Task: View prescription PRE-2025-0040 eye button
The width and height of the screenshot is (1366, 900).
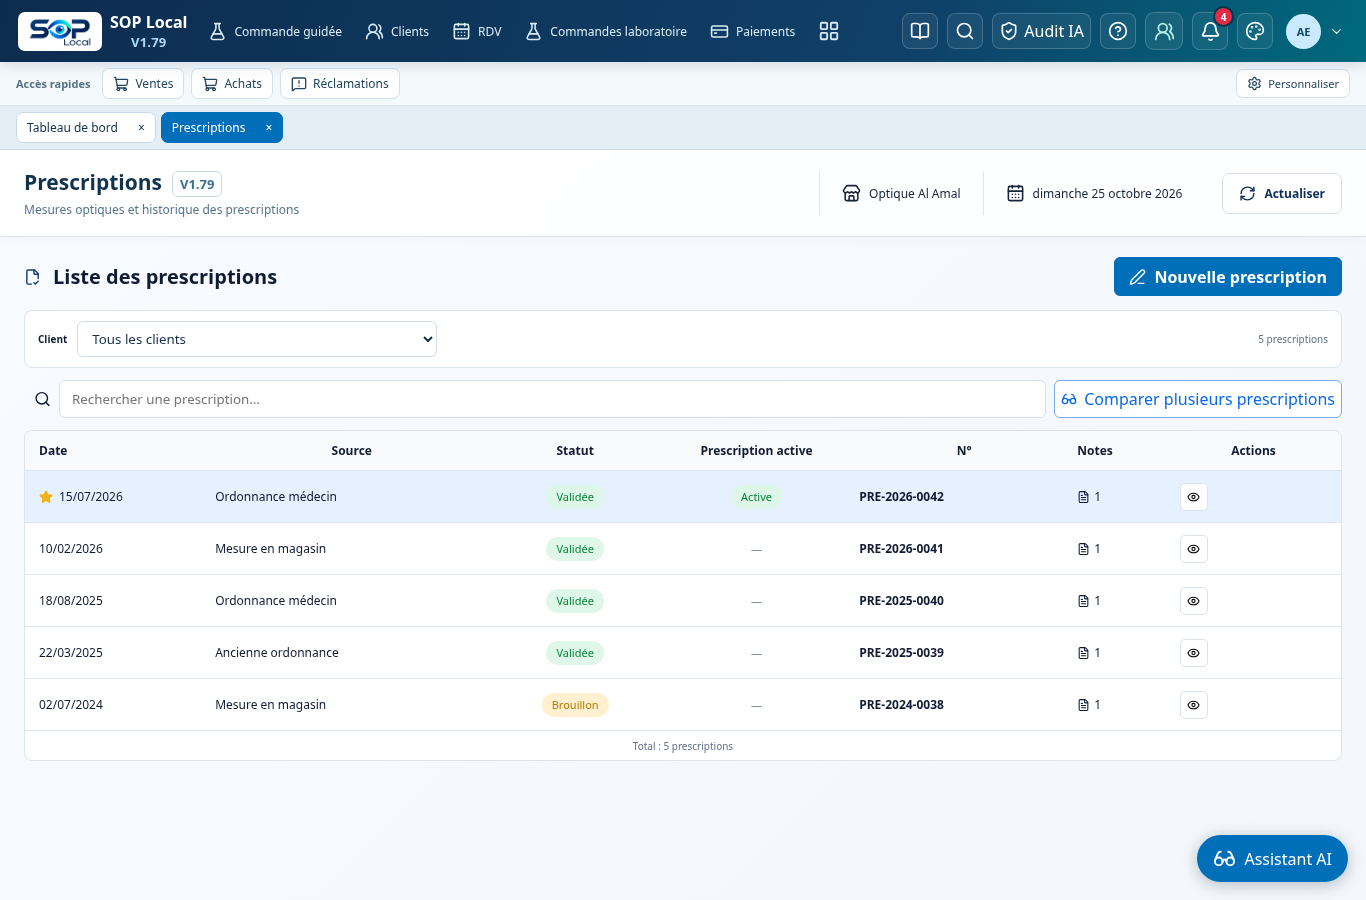Action: point(1194,601)
